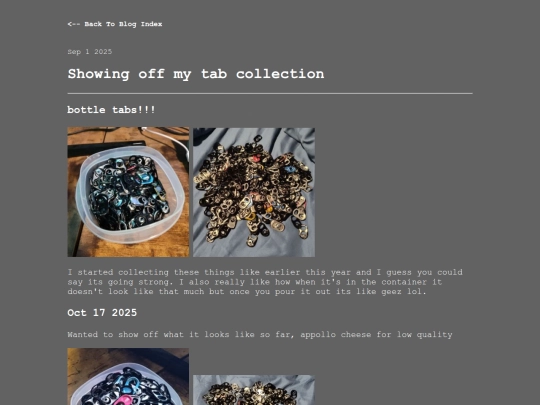Click the red tab in the poured pile photo
Screen dimensions: 540x405
pyautogui.click(x=256, y=158)
